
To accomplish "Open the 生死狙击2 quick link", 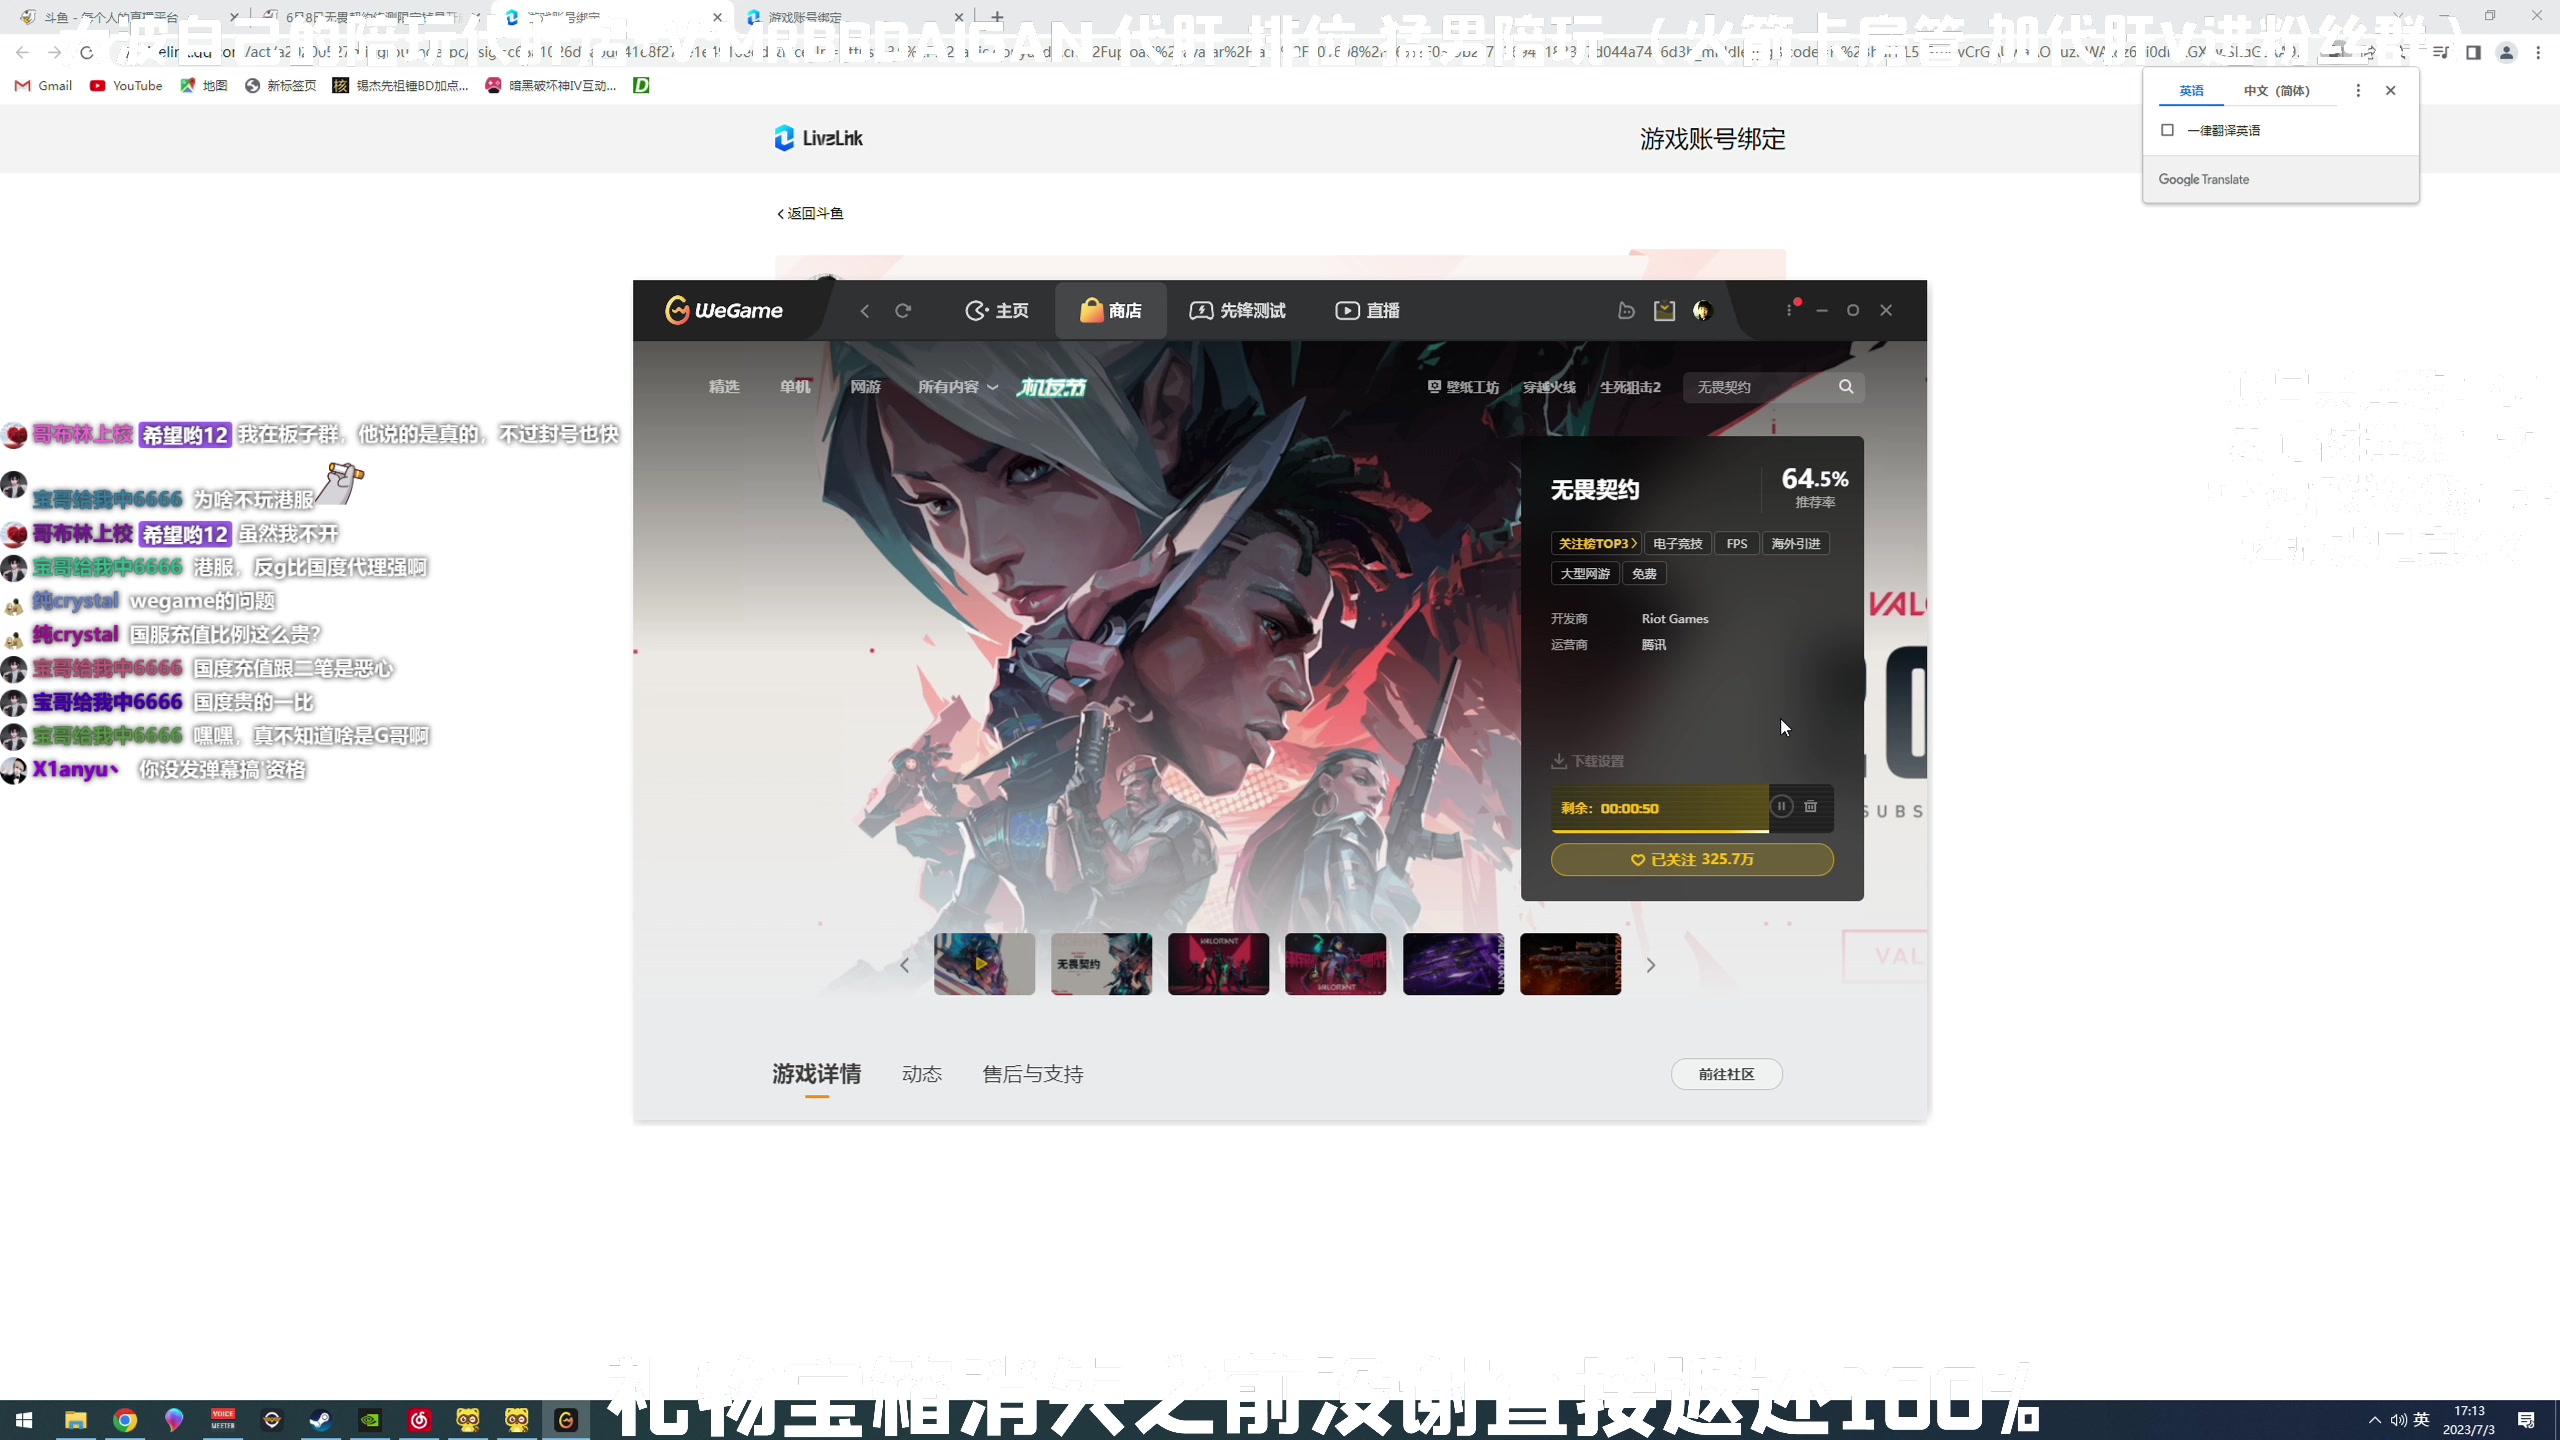I will click(1630, 387).
